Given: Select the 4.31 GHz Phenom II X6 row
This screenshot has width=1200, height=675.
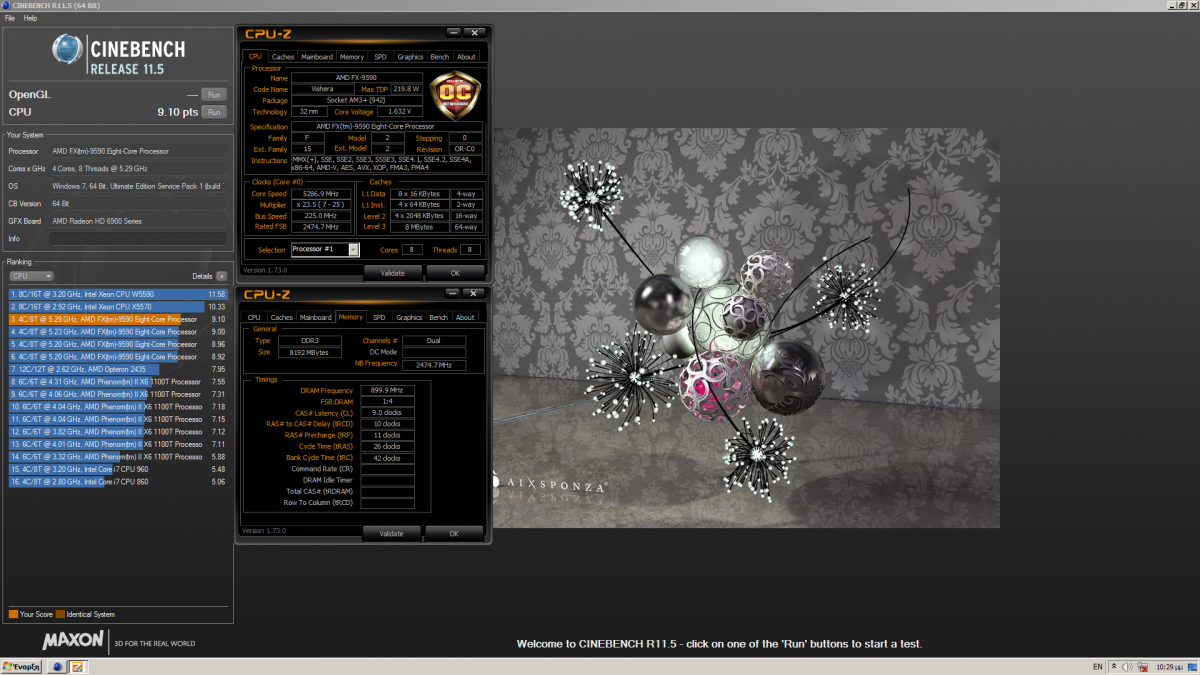Looking at the screenshot, I should coord(118,381).
